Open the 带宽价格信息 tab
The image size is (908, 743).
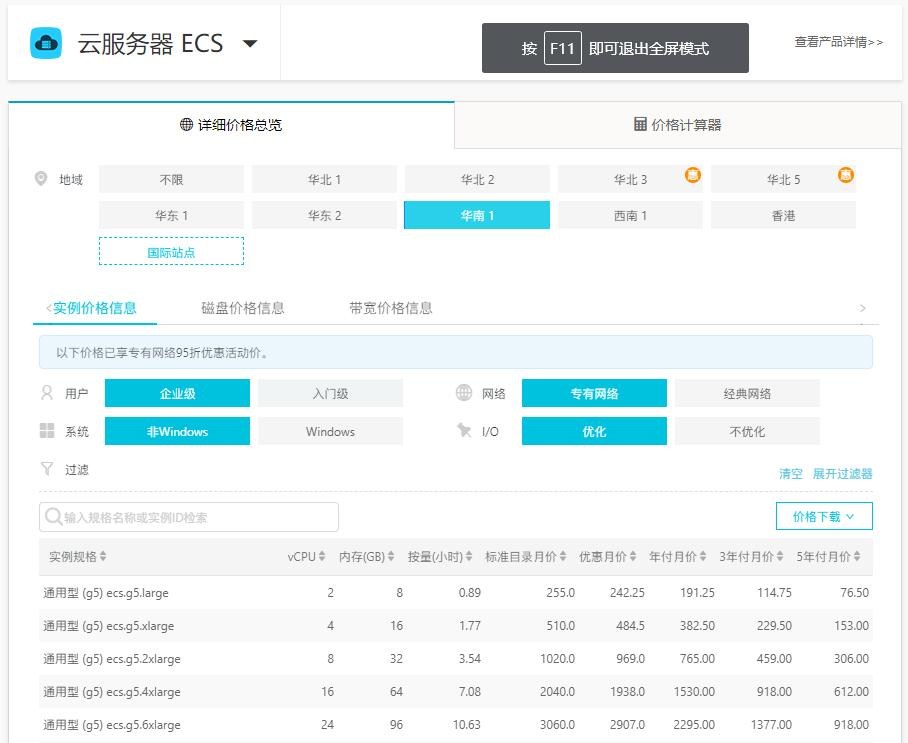click(391, 308)
